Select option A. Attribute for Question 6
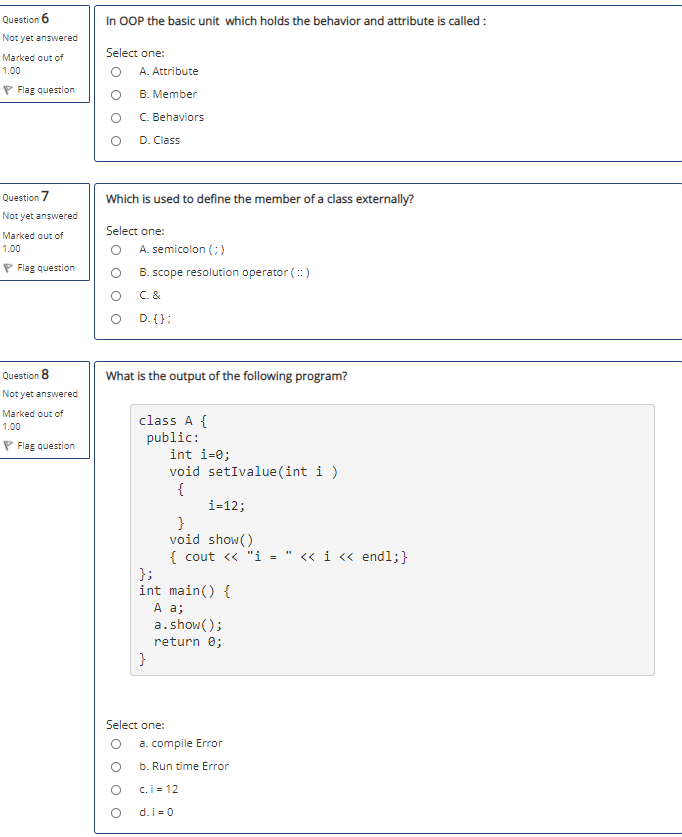This screenshot has width=682, height=837. [116, 72]
